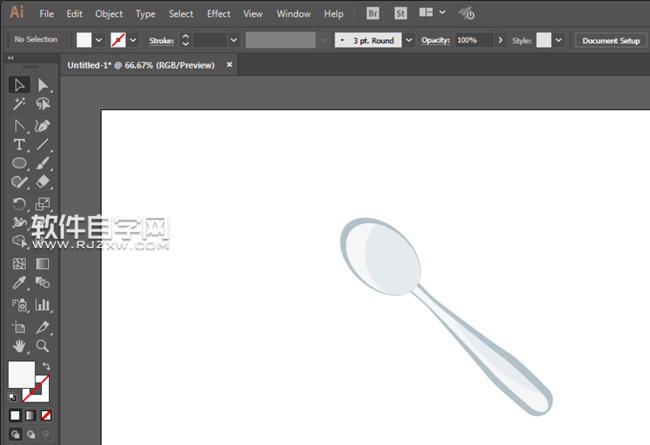The width and height of the screenshot is (650, 445).
Task: Open the graphic Style dropdown
Action: (x=559, y=40)
